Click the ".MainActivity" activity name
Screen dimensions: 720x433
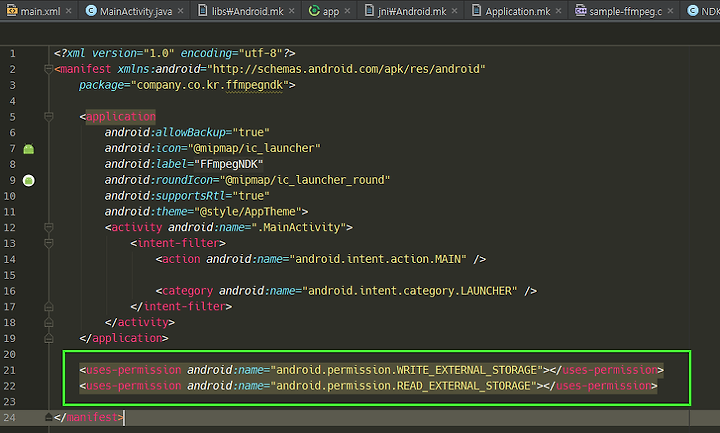298,227
